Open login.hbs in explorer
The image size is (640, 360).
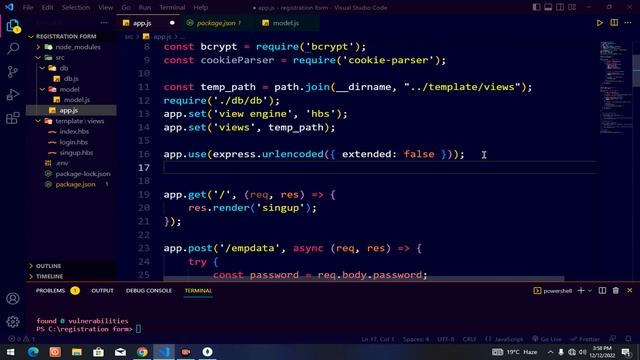coord(73,142)
